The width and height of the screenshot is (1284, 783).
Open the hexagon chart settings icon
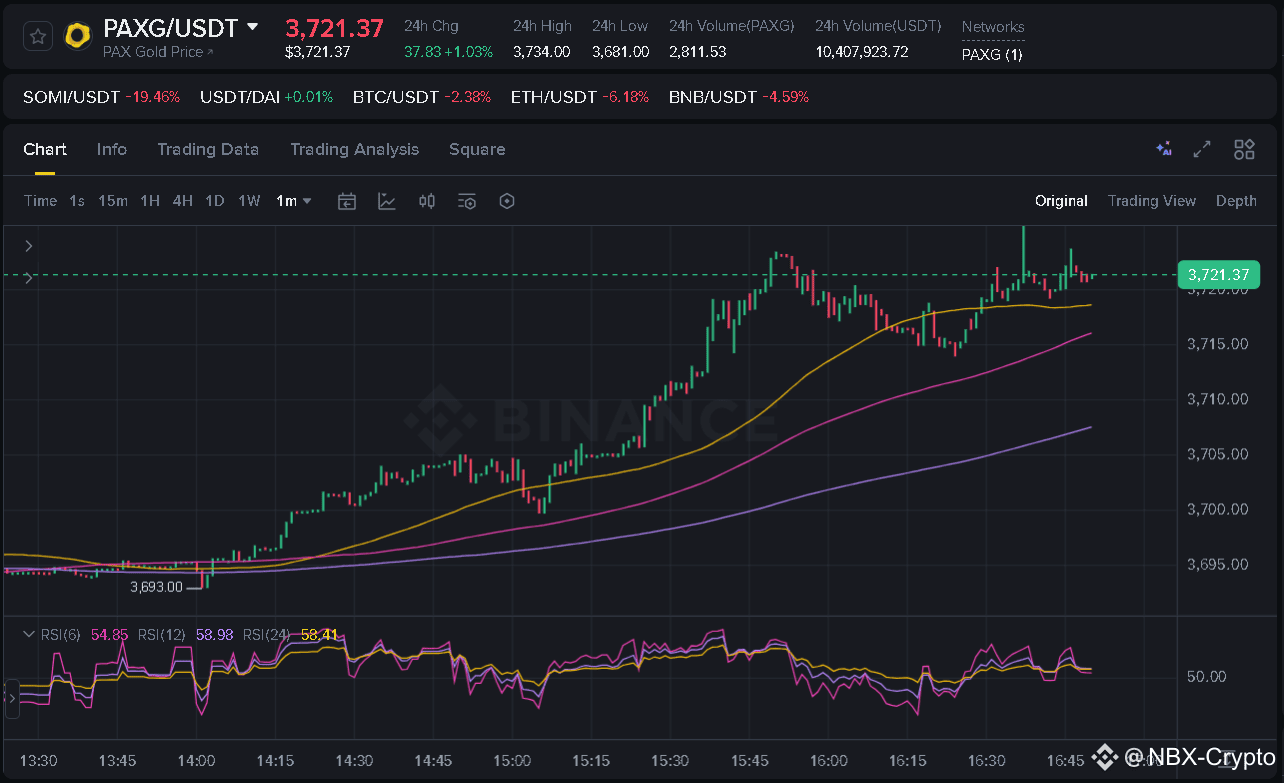(507, 201)
